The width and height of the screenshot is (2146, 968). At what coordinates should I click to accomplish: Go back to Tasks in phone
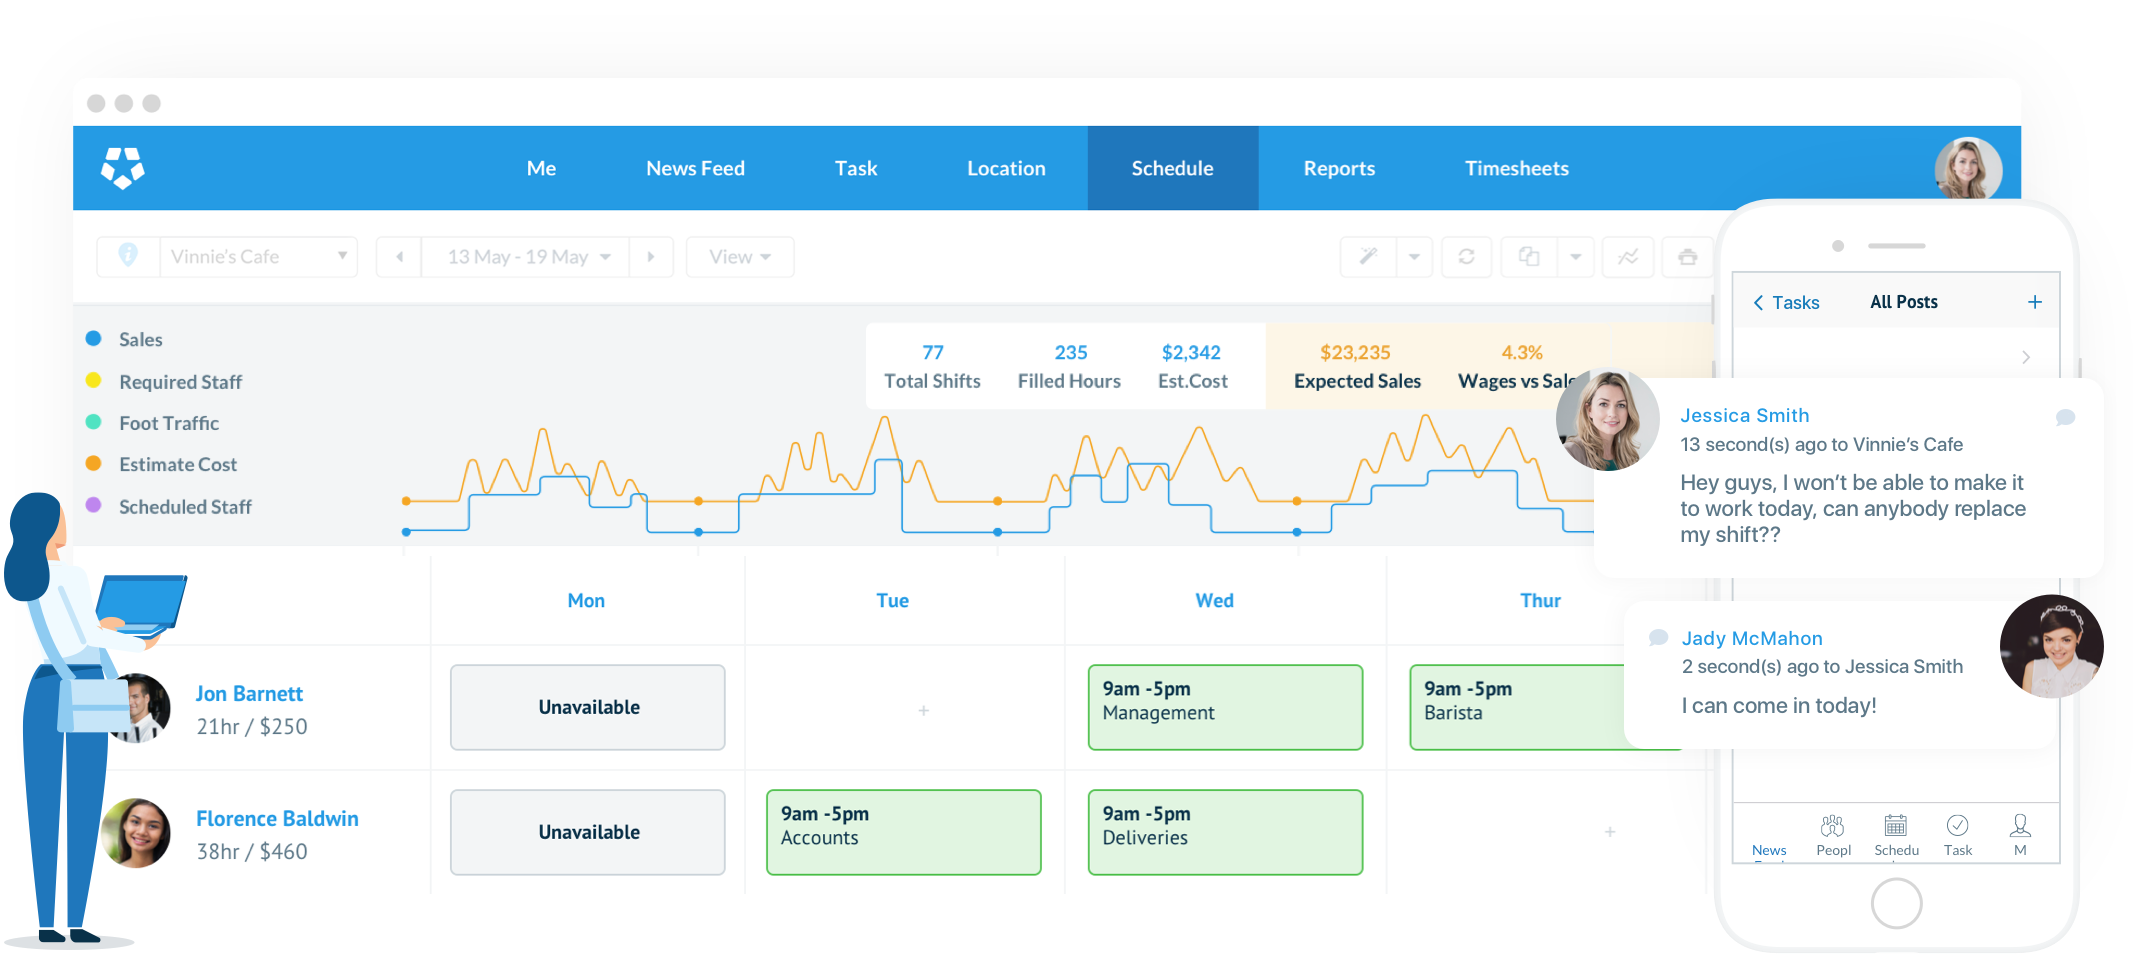[x=1786, y=302]
